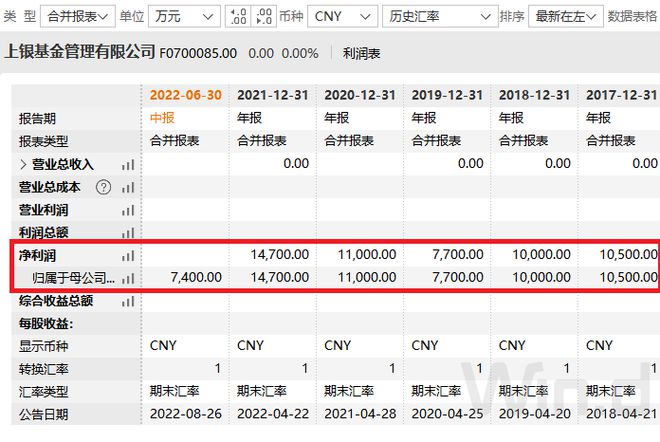Click the 汇率类型 row label
This screenshot has height=442, width=660.
pos(43,392)
